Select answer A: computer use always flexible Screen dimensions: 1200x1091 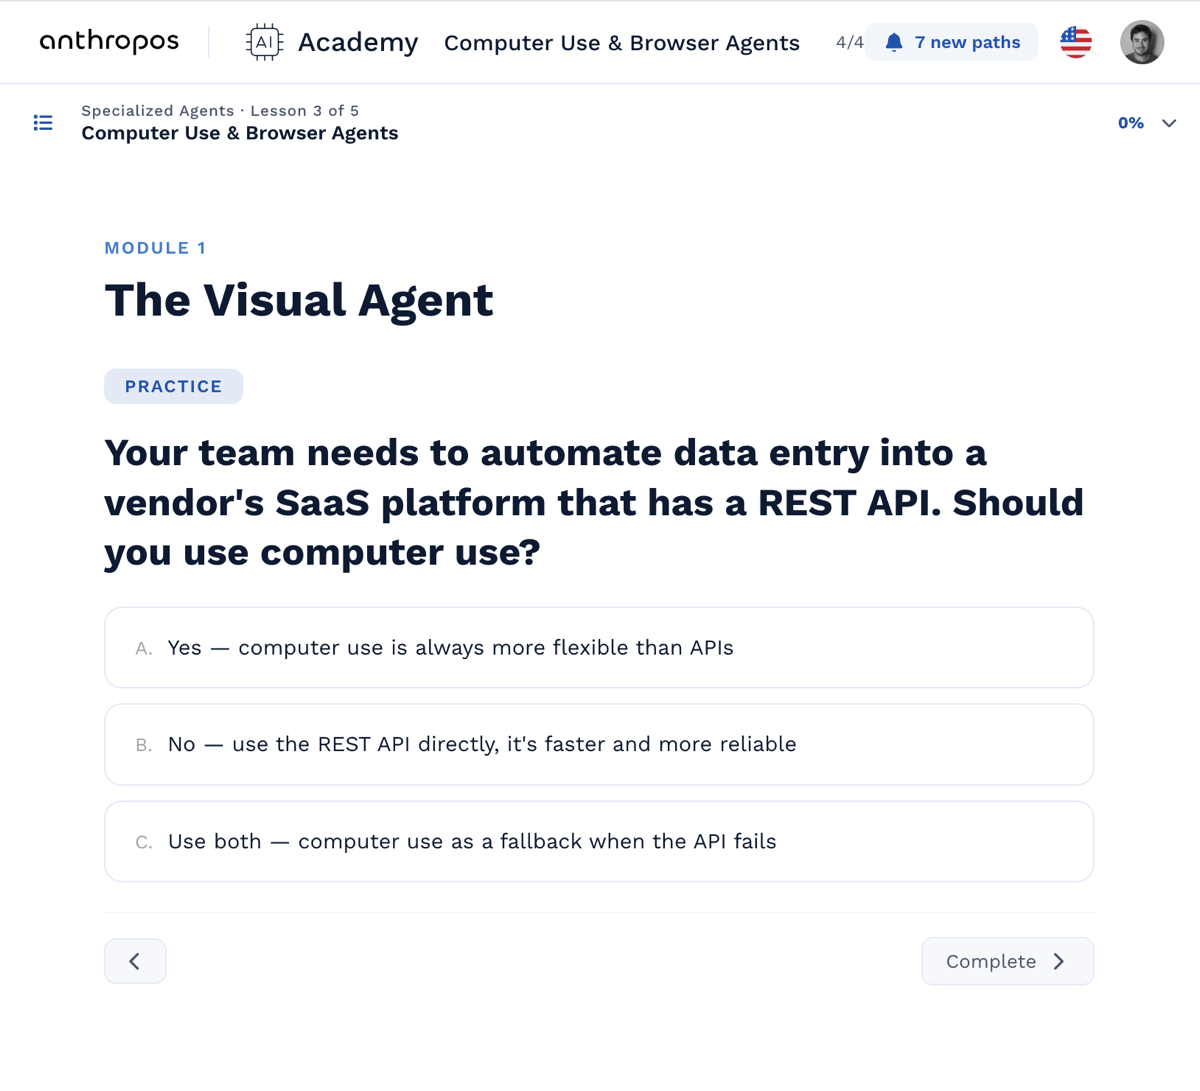599,648
